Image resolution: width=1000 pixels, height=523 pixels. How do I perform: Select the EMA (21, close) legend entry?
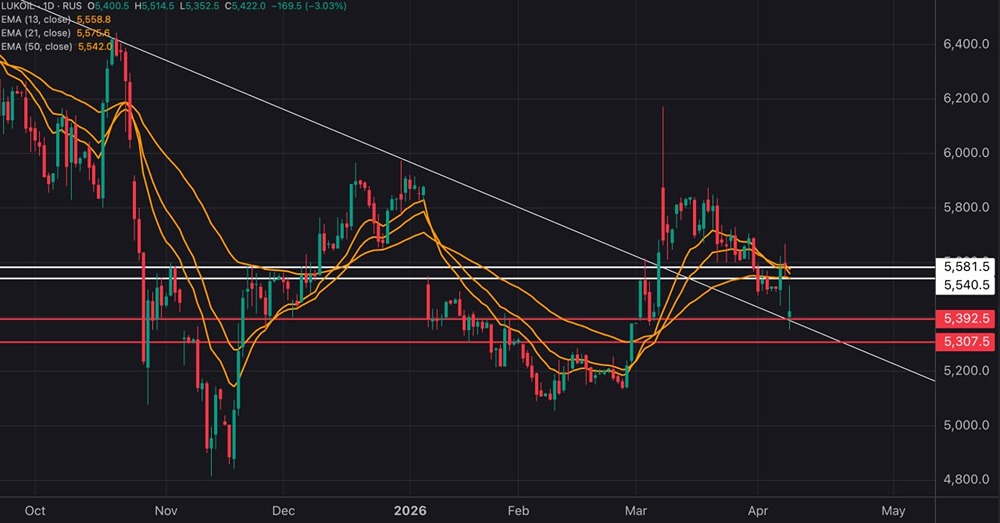point(36,33)
